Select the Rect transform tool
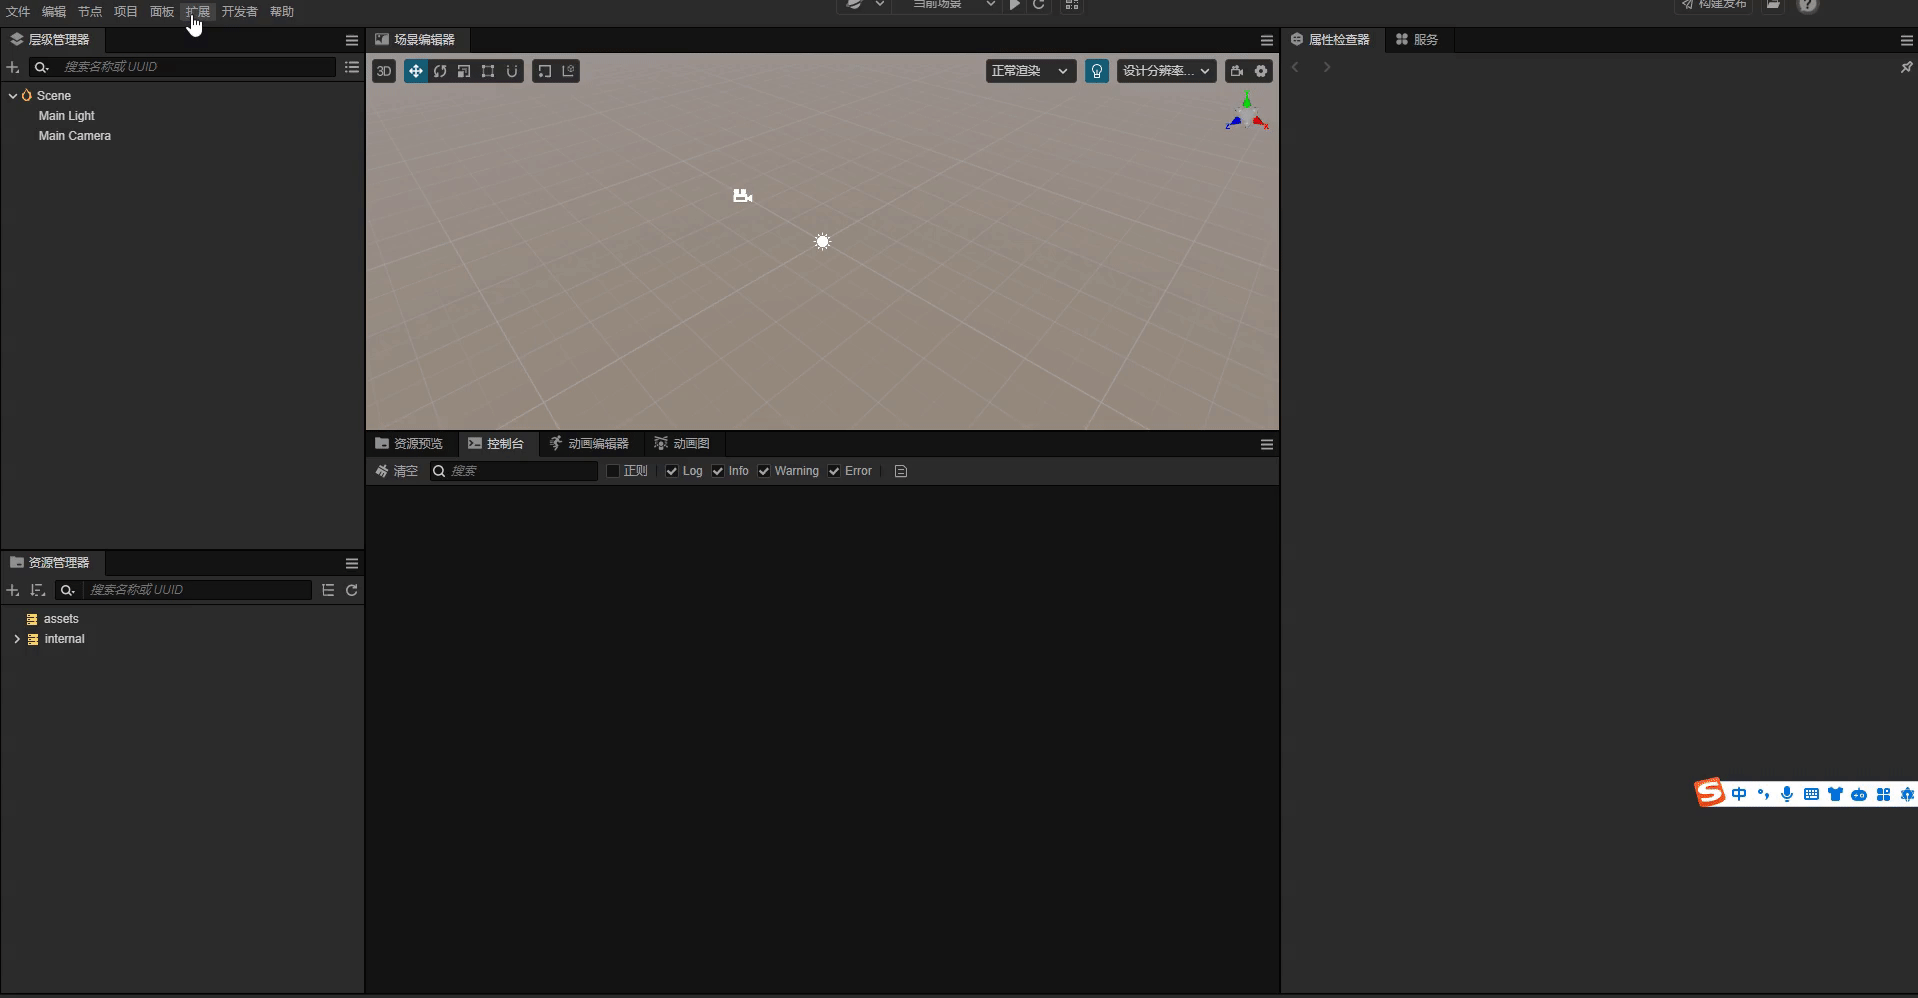This screenshot has width=1918, height=998. point(489,71)
